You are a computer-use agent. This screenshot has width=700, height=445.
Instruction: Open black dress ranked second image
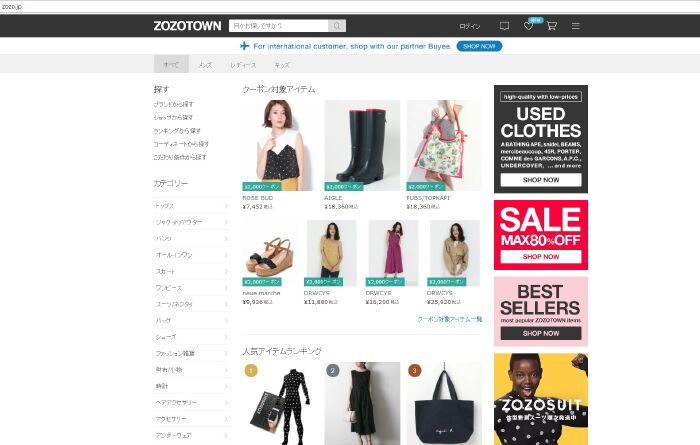click(362, 403)
